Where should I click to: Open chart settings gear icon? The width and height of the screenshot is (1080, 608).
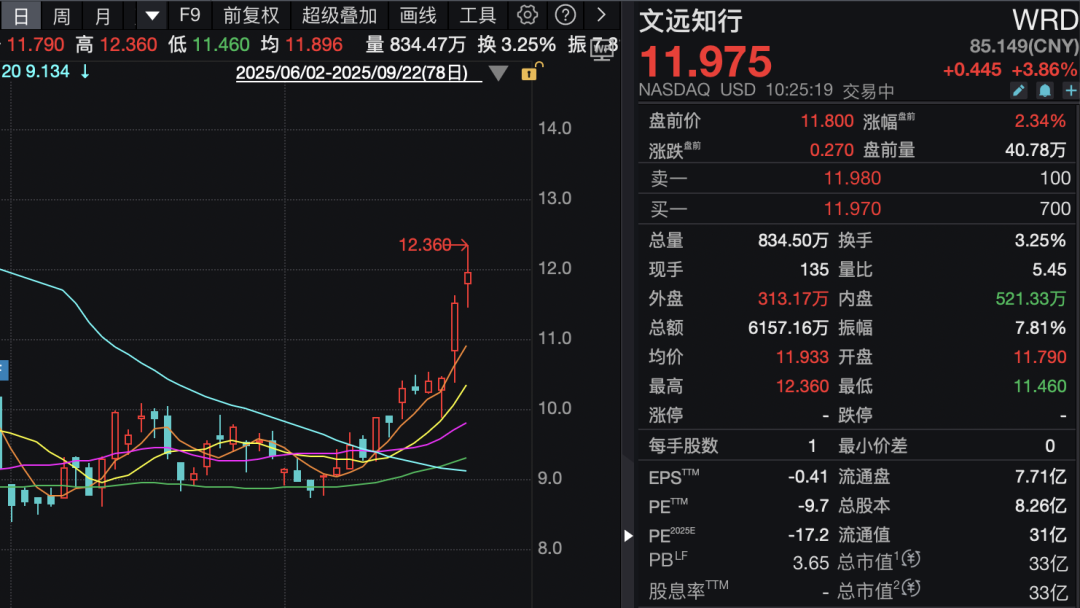[527, 14]
